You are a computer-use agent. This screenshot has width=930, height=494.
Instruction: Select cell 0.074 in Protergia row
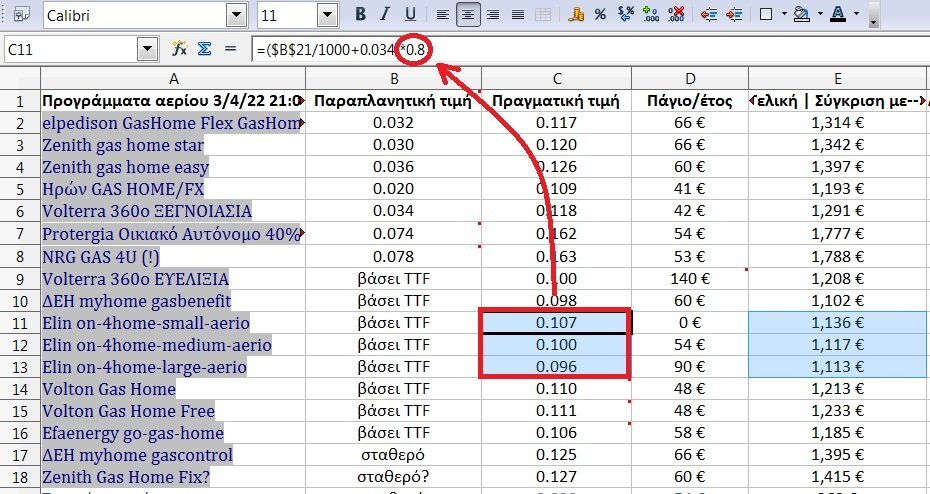(394, 234)
